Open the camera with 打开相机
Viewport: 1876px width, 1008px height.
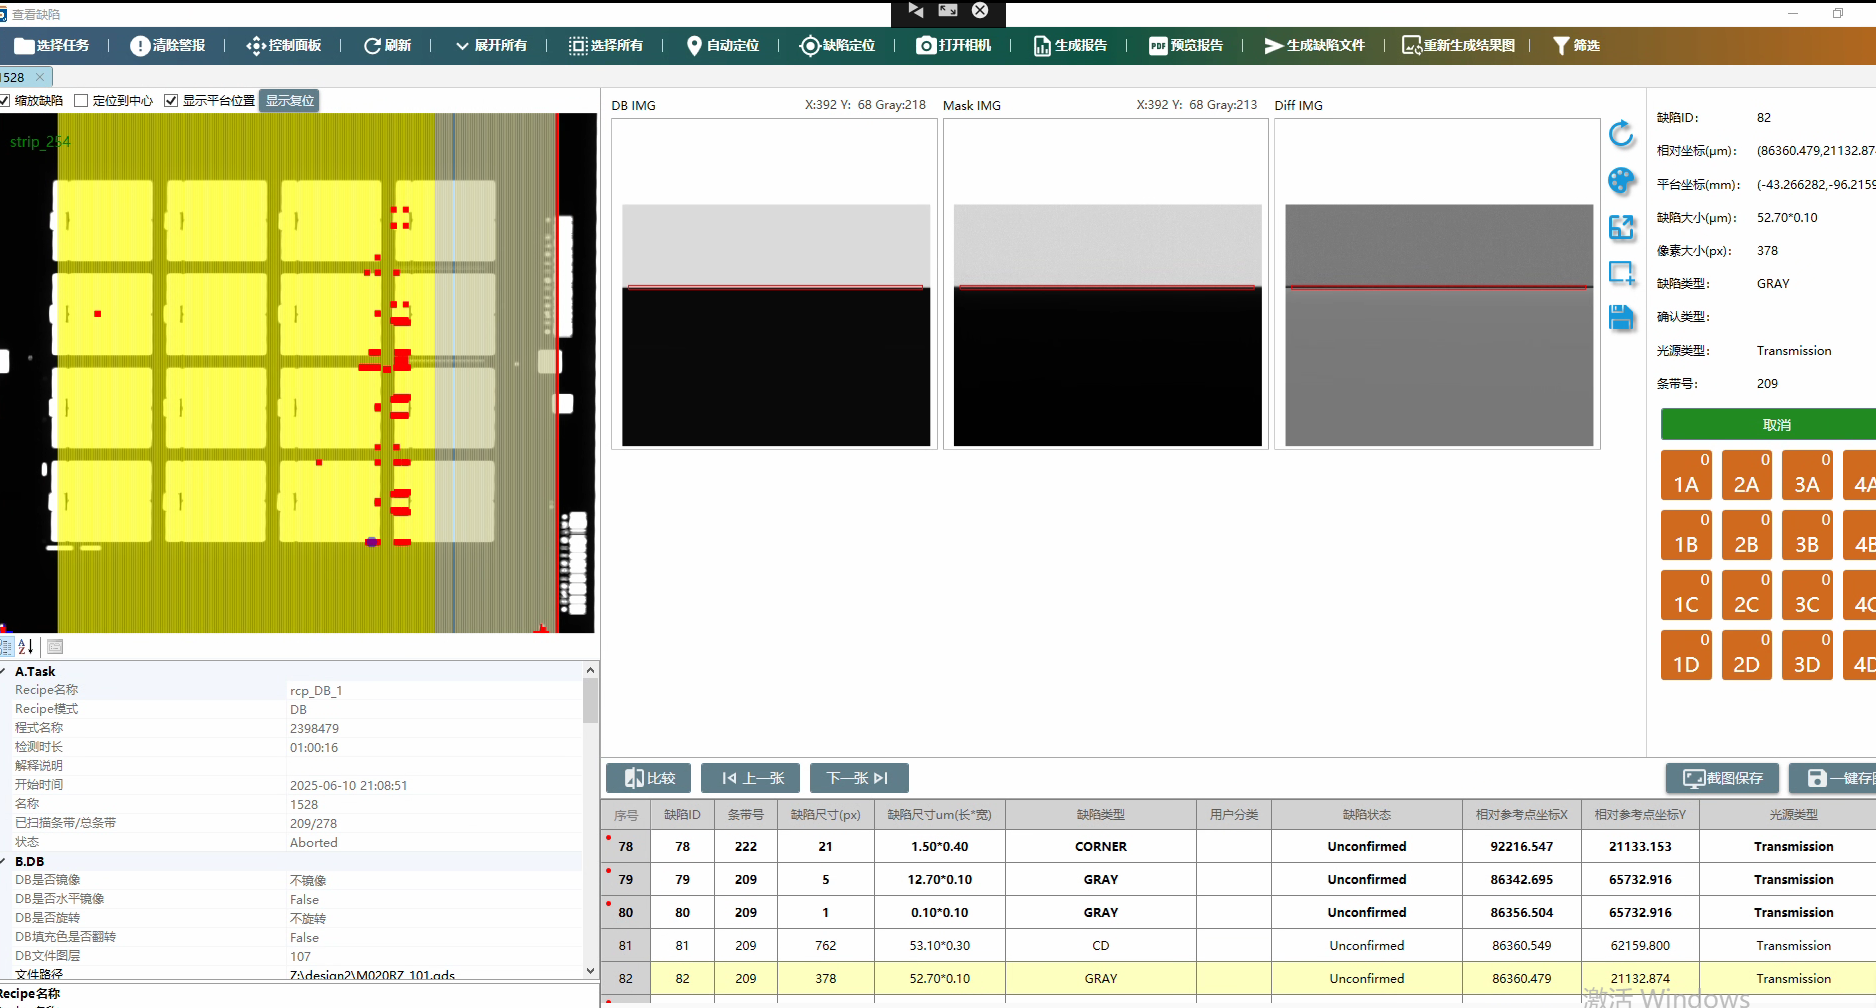coord(954,46)
